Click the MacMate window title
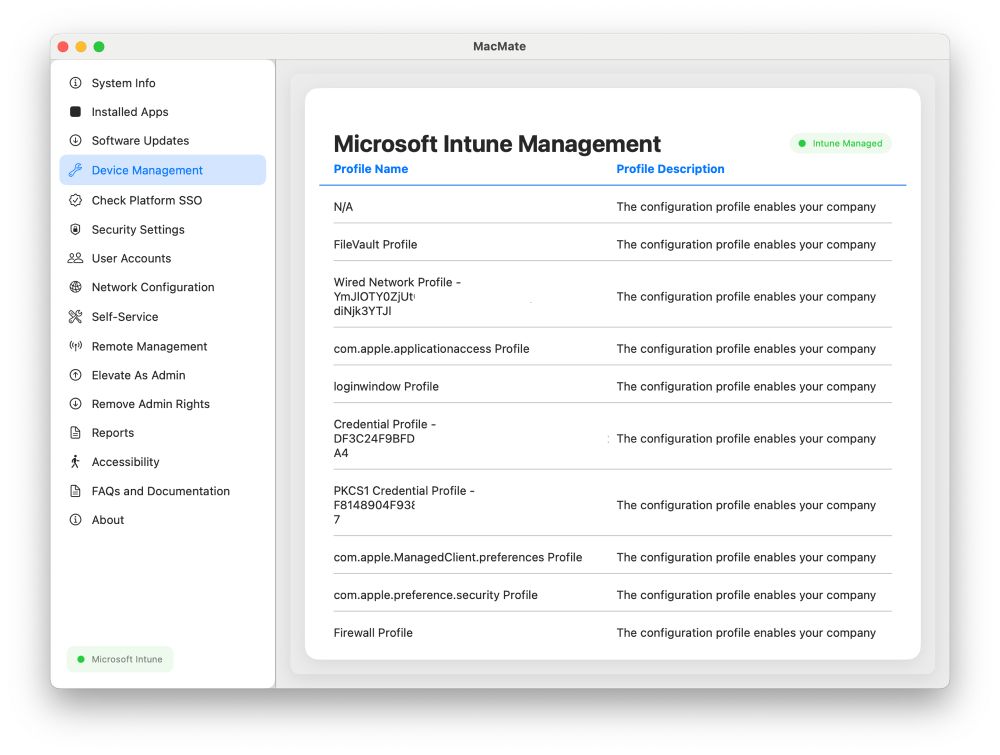Viewport: 1000px width, 755px height. (499, 46)
